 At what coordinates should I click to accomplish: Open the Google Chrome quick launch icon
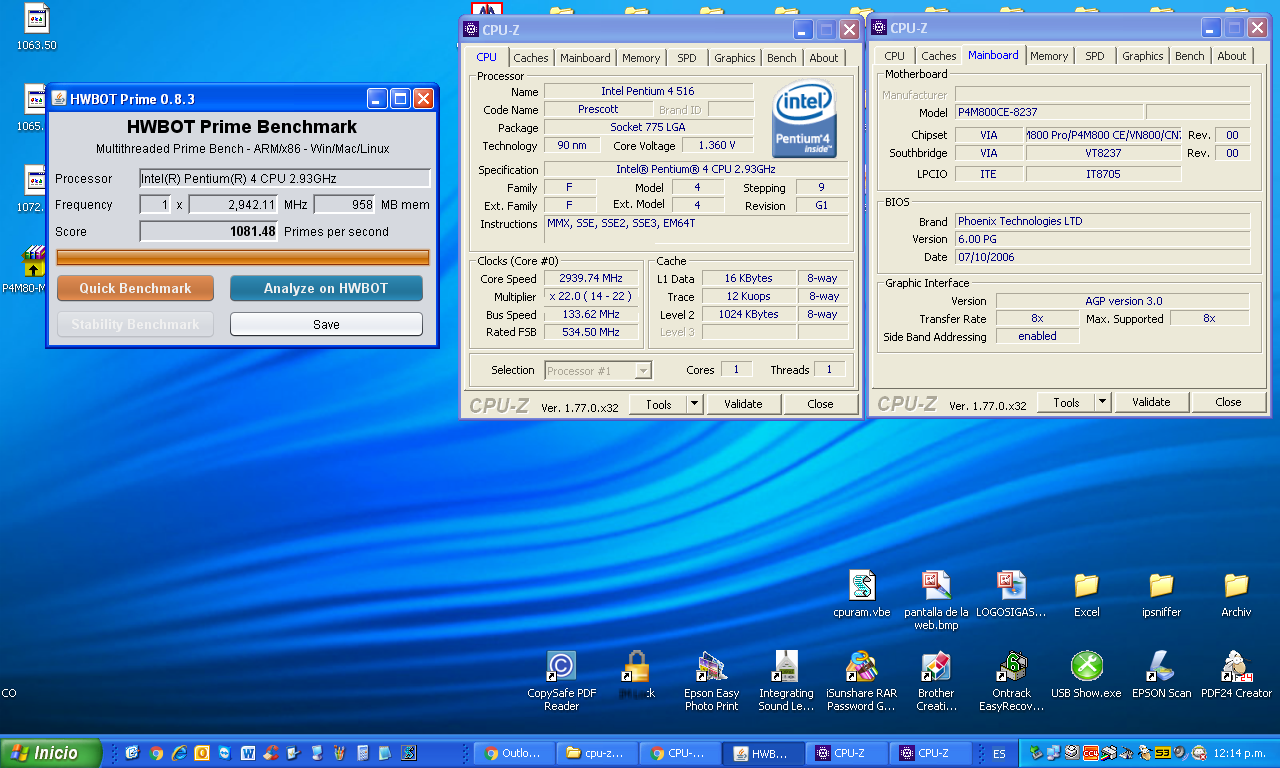[156, 753]
